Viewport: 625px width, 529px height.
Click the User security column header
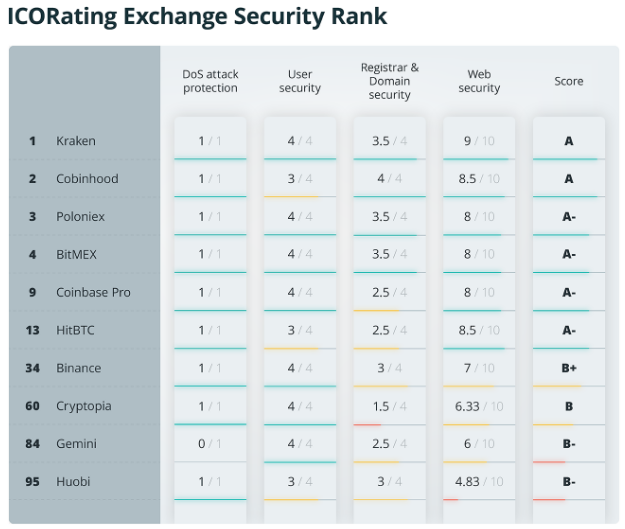[x=300, y=81]
